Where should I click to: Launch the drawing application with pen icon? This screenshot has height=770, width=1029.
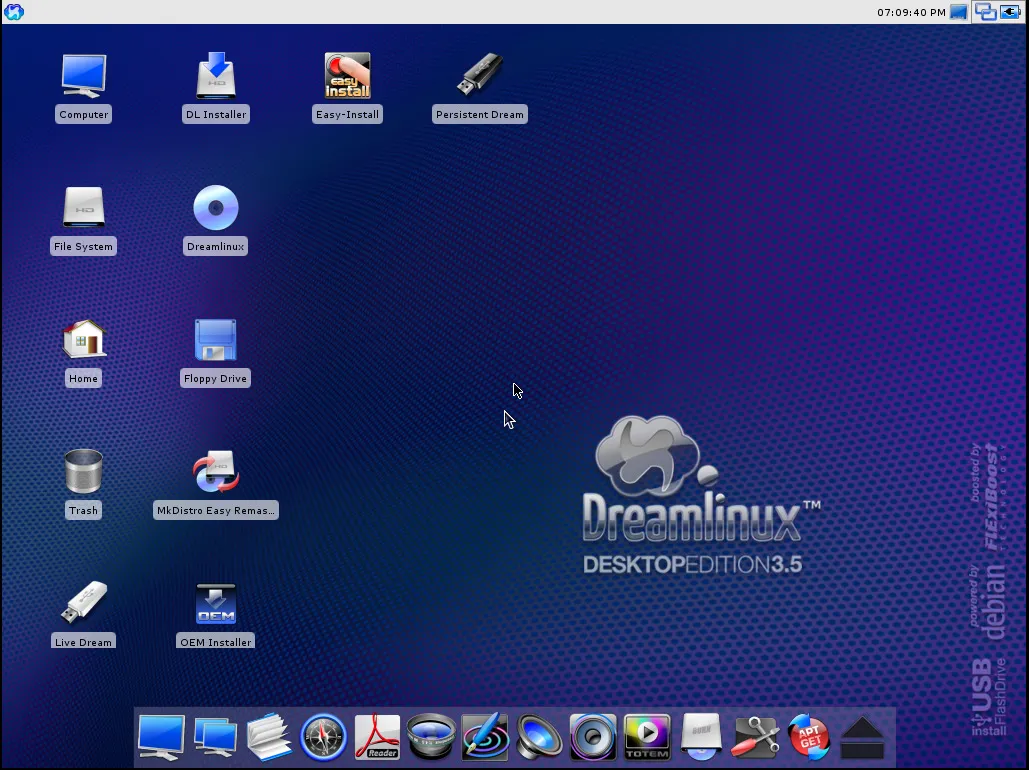(485, 737)
